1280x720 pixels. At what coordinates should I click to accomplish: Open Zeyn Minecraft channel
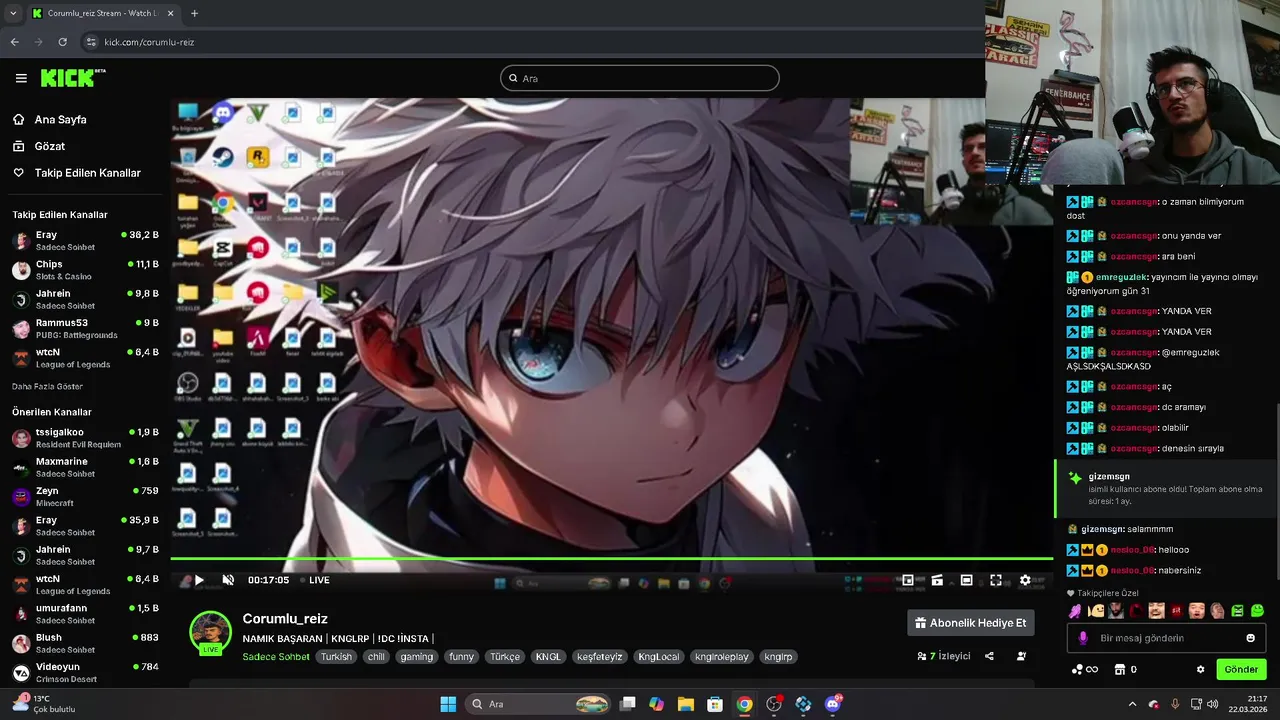tap(85, 497)
